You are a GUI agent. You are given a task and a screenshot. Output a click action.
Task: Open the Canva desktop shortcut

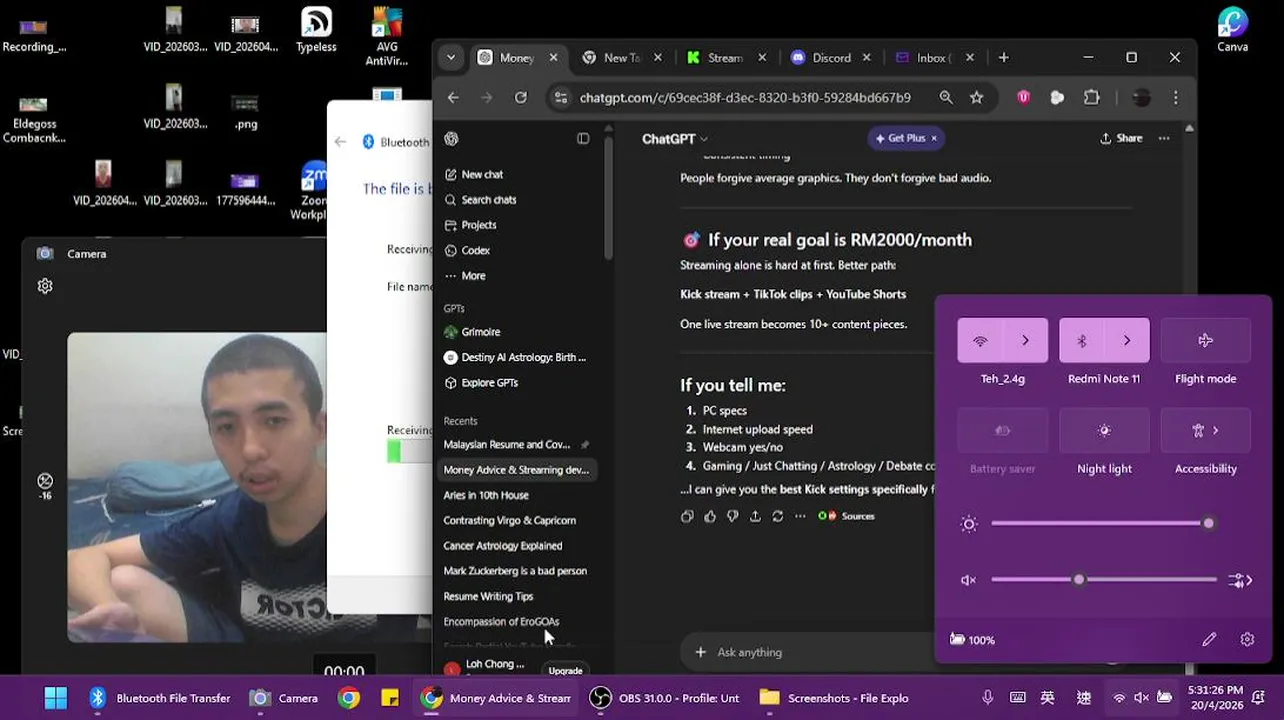point(1232,30)
